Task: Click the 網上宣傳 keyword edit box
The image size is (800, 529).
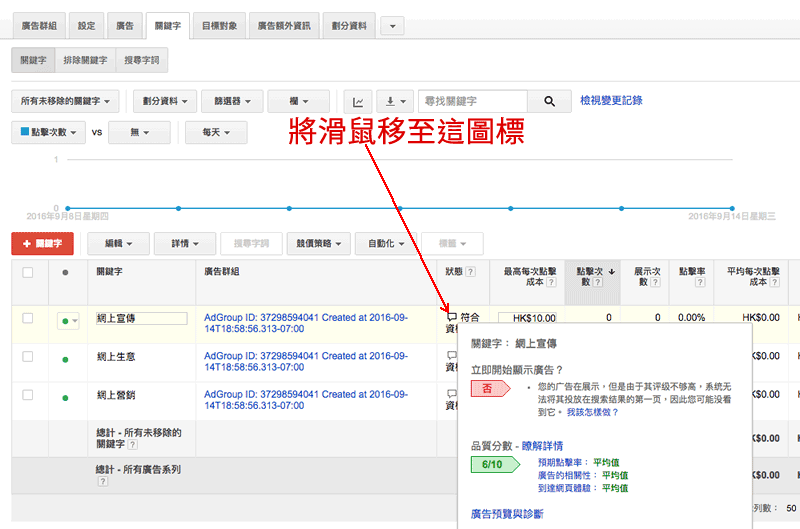Action: coord(141,318)
